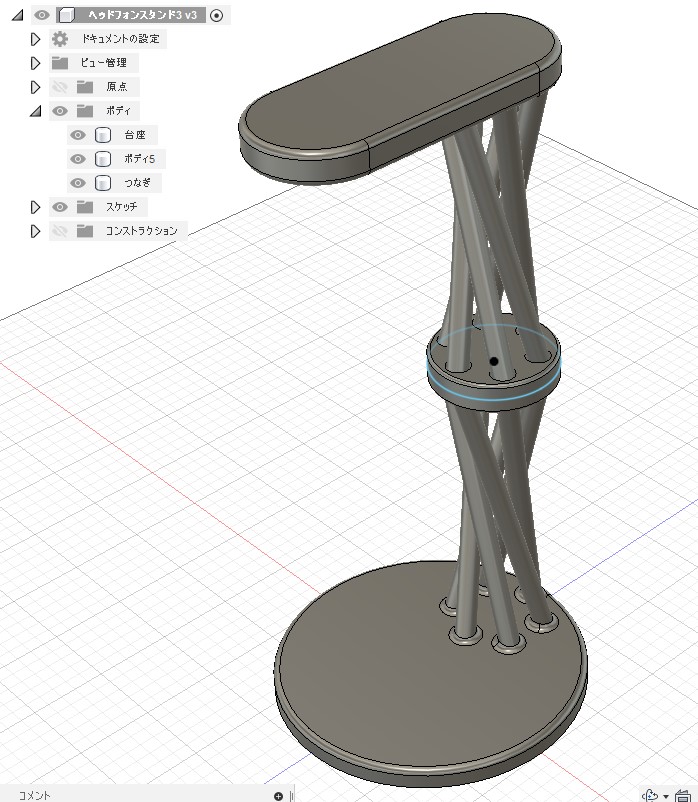Show the hidden コンストラクション folder
The height and width of the screenshot is (802, 698).
tap(60, 231)
